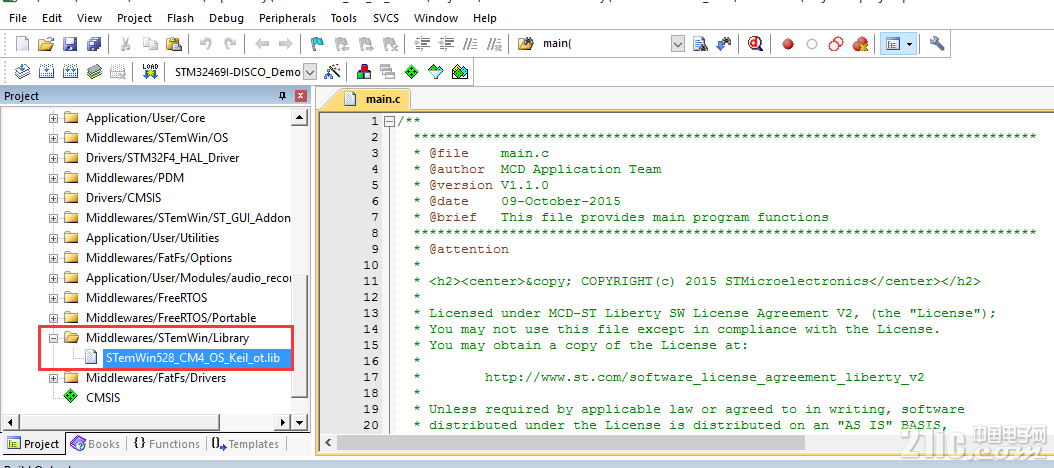The image size is (1054, 468).
Task: Expand Application/User/Core folder
Action: 54,118
